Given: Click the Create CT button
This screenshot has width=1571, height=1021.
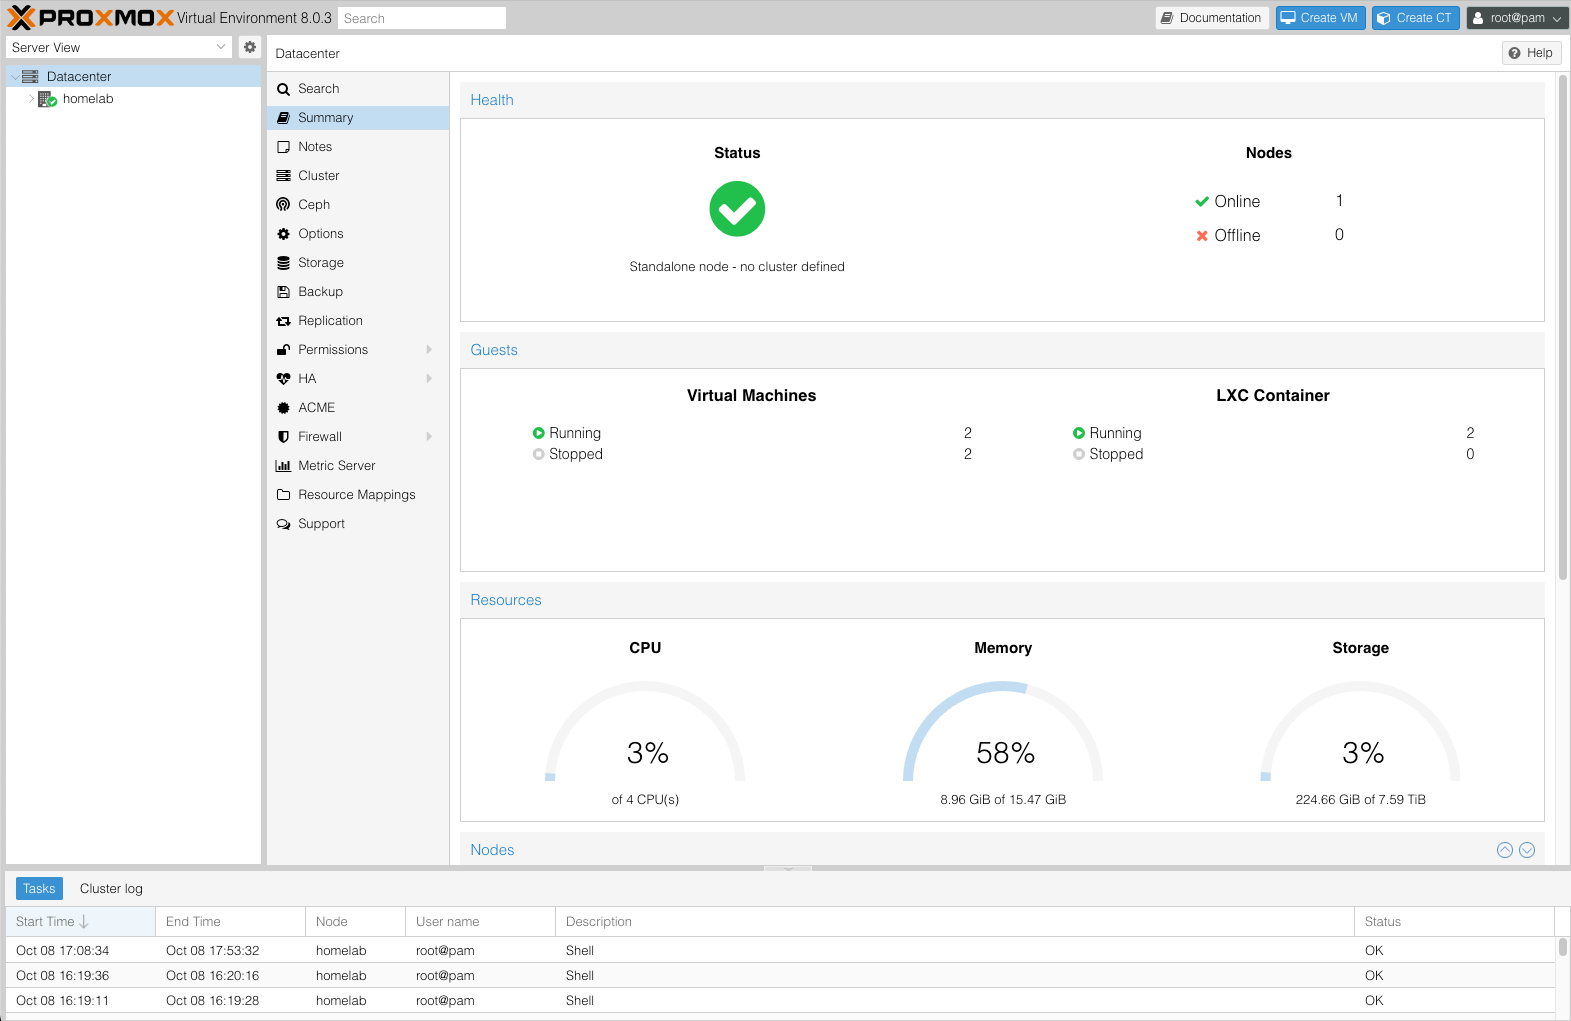Looking at the screenshot, I should 1415,18.
